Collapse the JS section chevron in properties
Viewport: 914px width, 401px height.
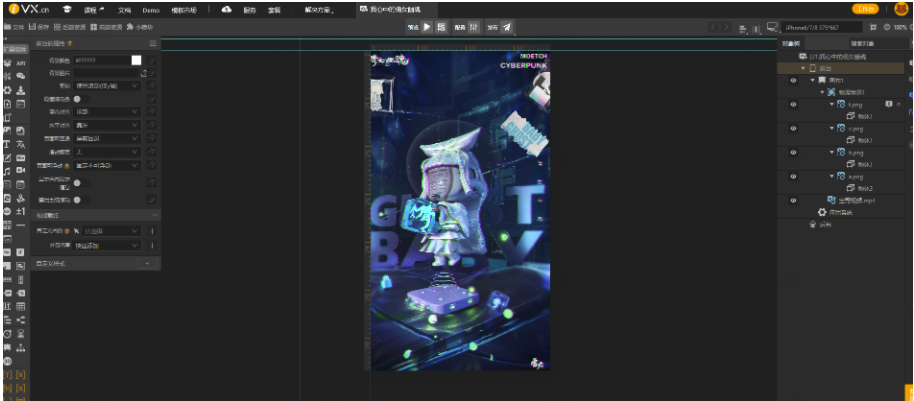(154, 216)
